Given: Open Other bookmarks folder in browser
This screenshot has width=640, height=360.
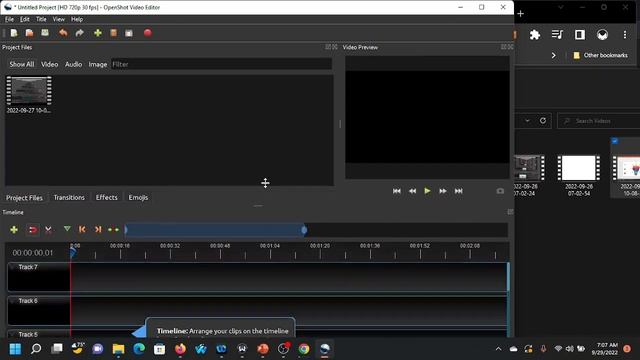Looking at the screenshot, I should coord(600,55).
